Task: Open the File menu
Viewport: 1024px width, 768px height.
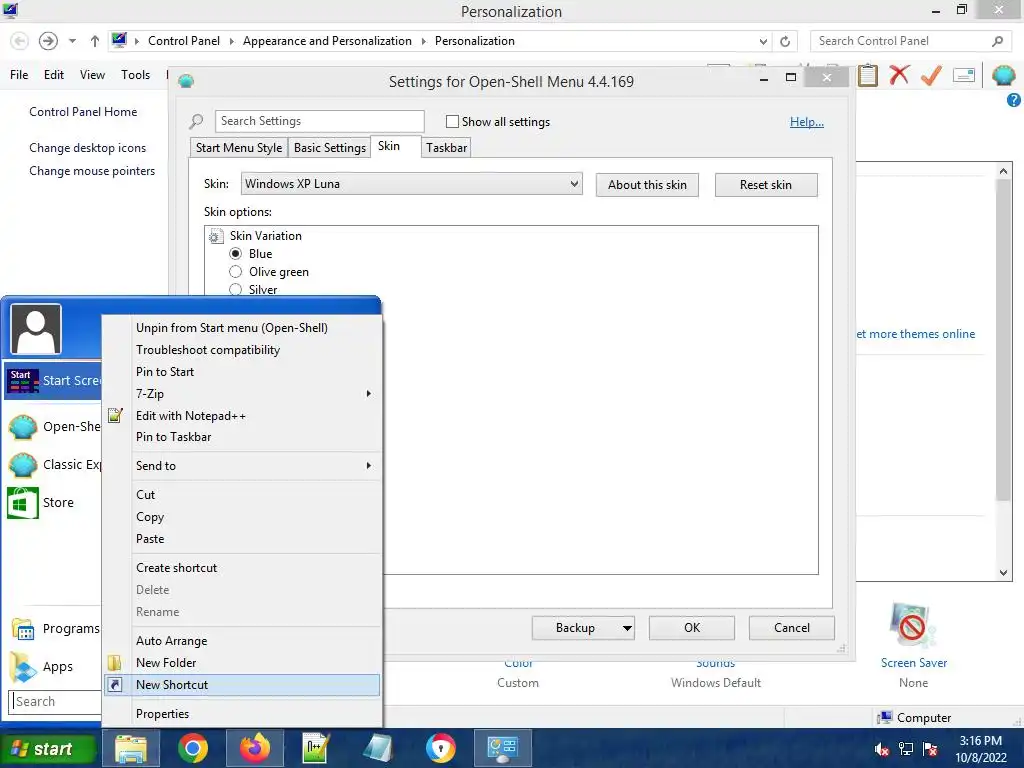Action: 19,75
